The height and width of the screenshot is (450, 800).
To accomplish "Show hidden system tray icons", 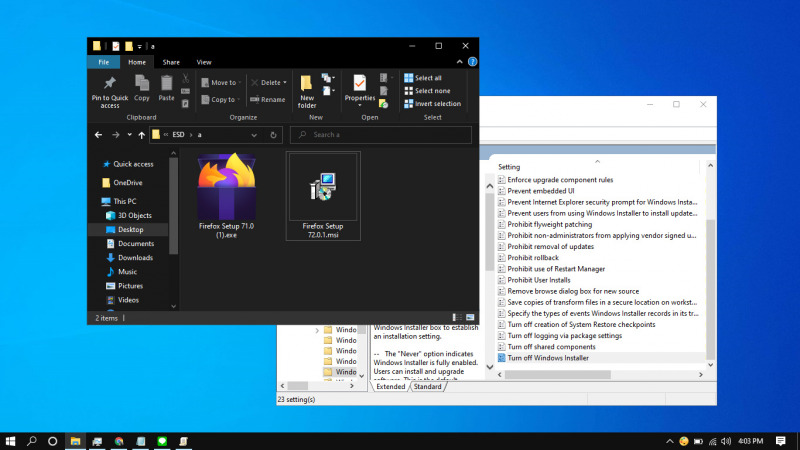I will (x=669, y=441).
